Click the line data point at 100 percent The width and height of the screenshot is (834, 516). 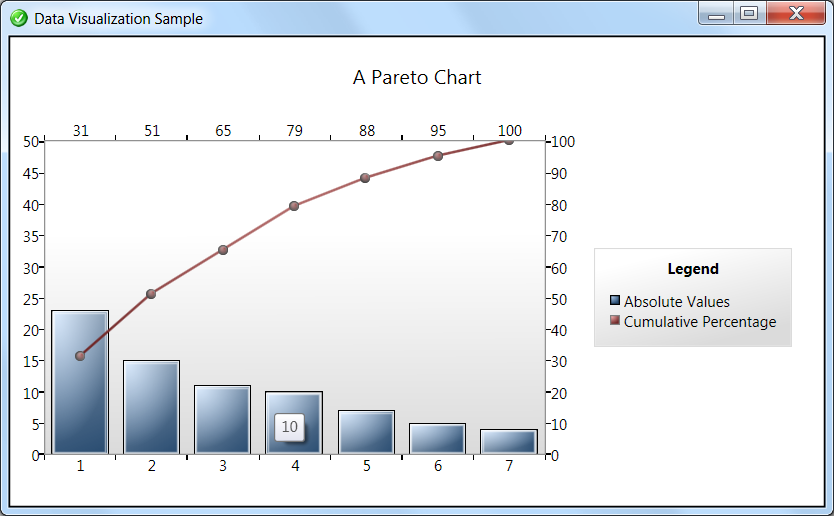click(509, 140)
